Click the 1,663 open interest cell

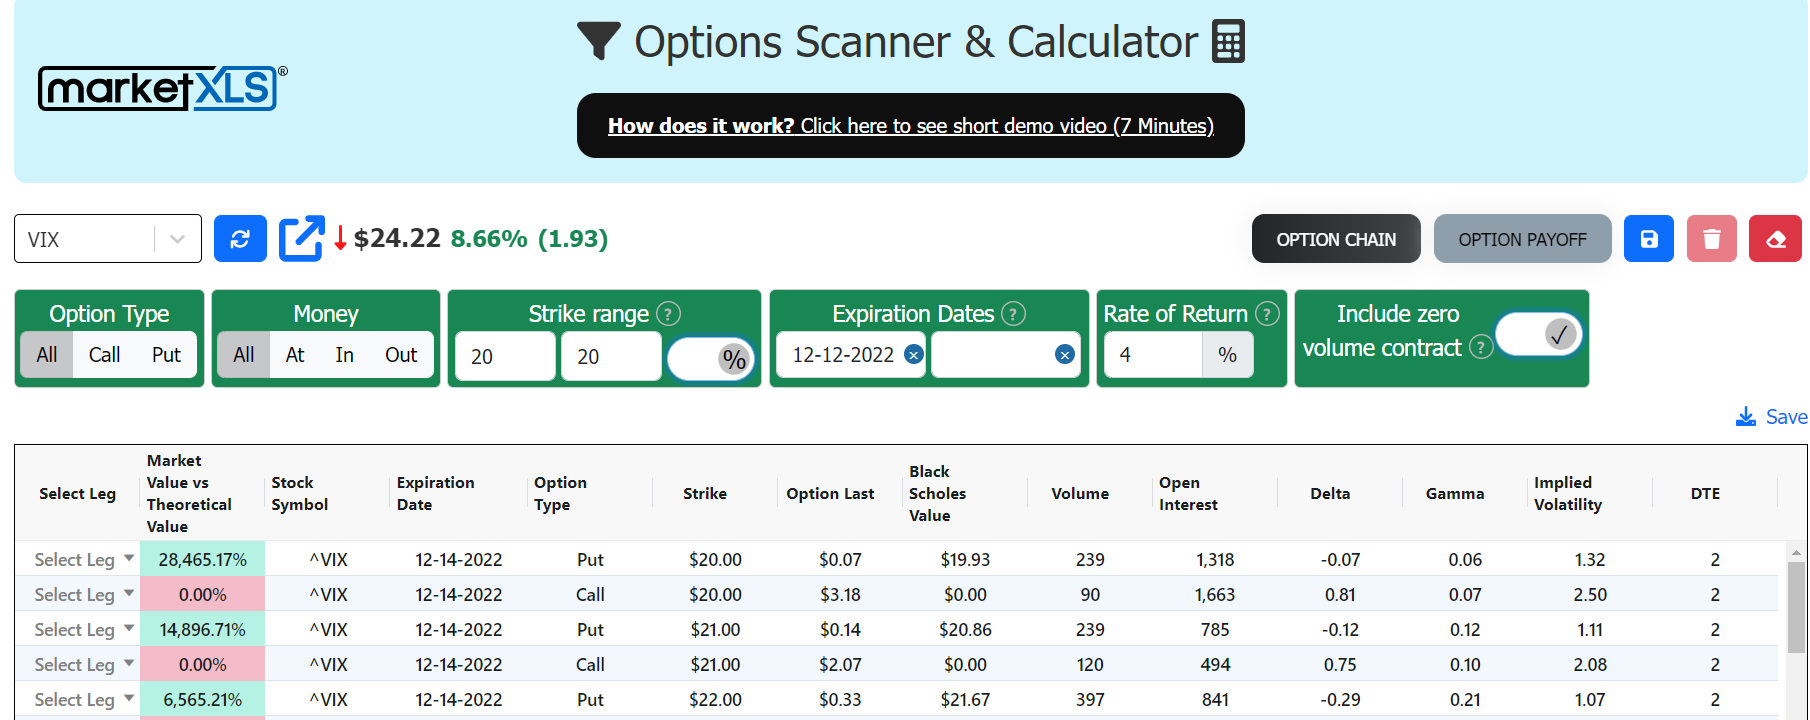[x=1215, y=594]
